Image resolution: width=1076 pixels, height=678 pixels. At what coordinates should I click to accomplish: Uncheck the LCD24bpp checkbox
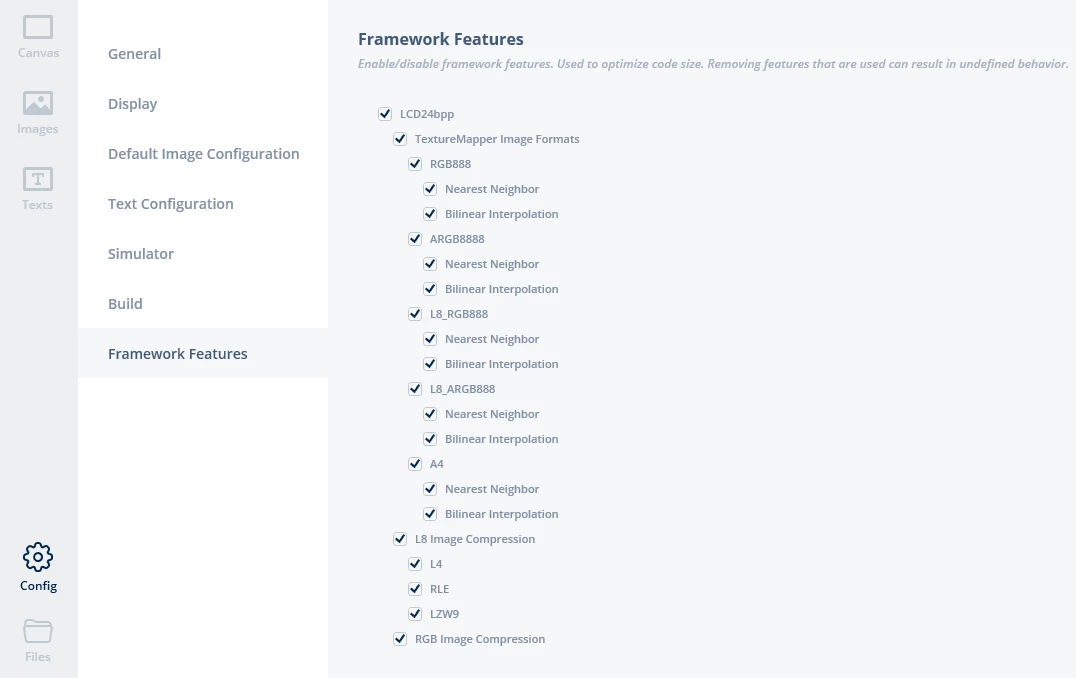pos(385,114)
